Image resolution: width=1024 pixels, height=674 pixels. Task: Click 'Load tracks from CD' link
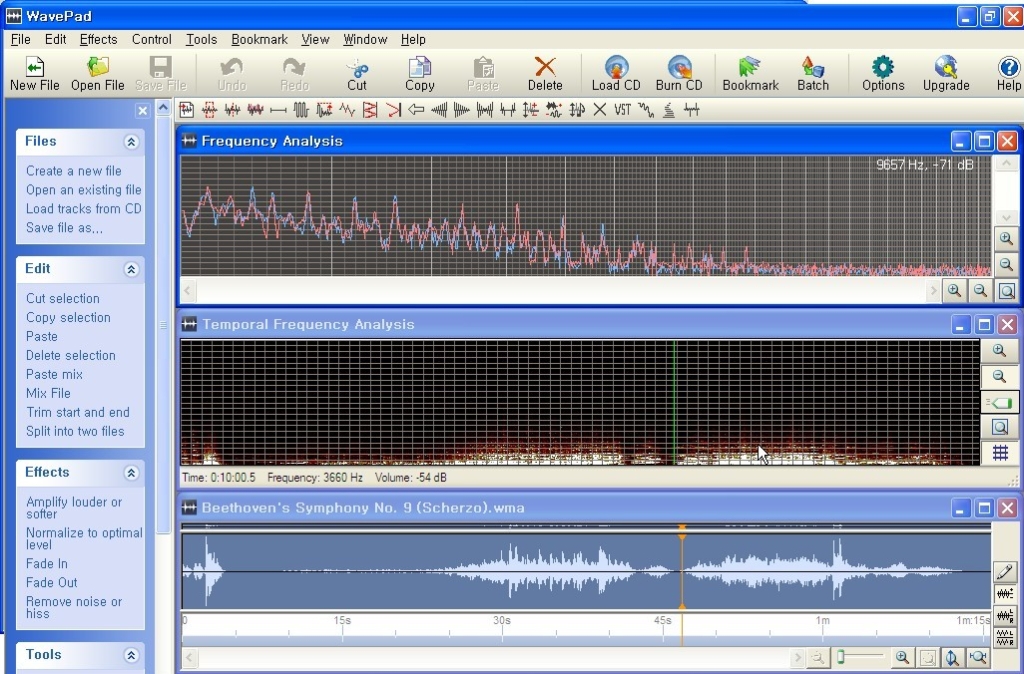84,209
